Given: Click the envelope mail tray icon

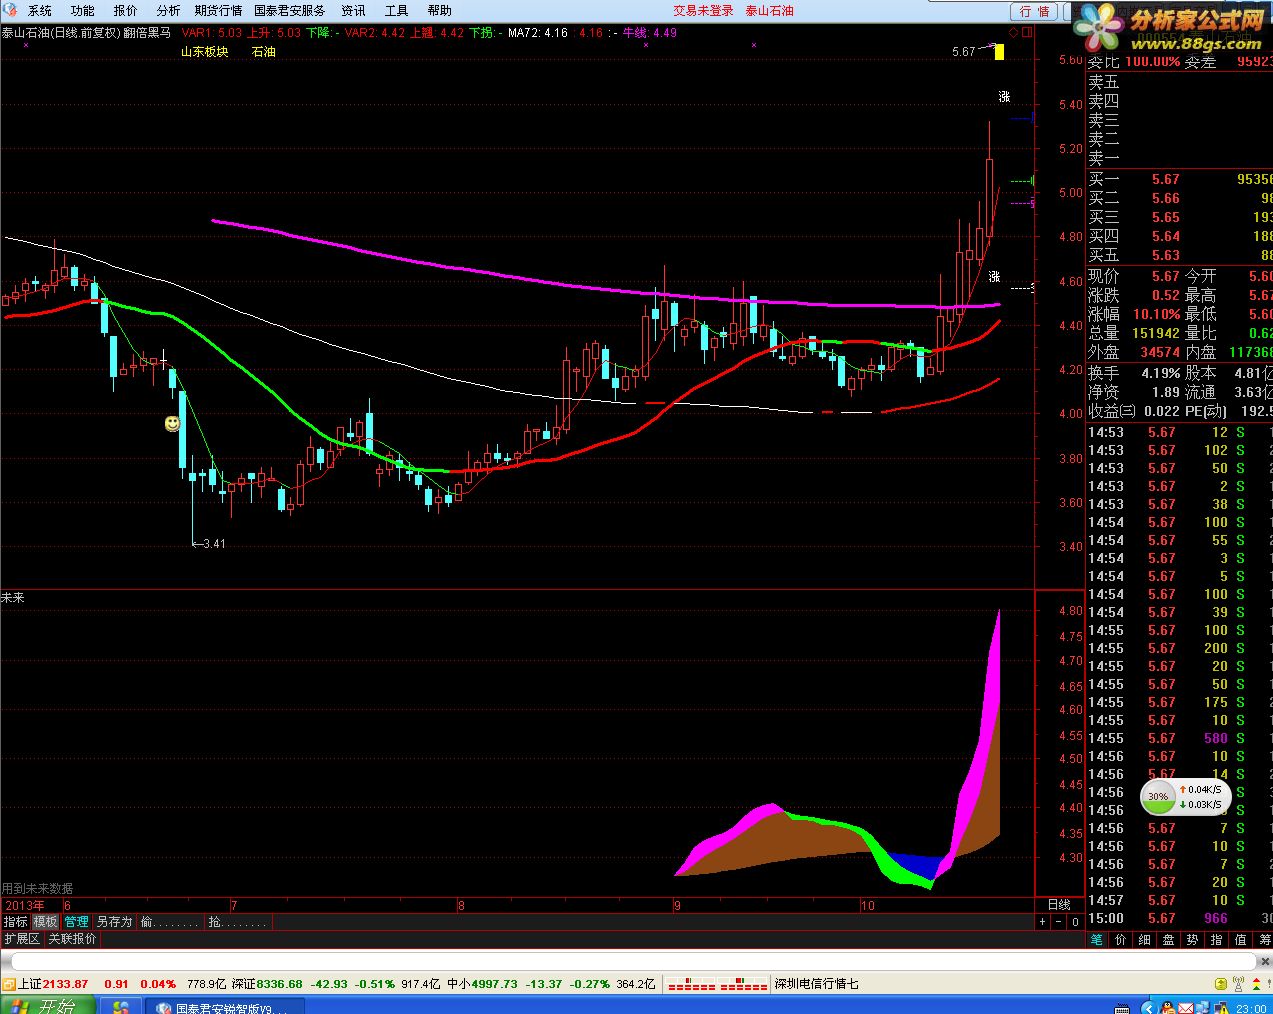Looking at the screenshot, I should click(1186, 1008).
